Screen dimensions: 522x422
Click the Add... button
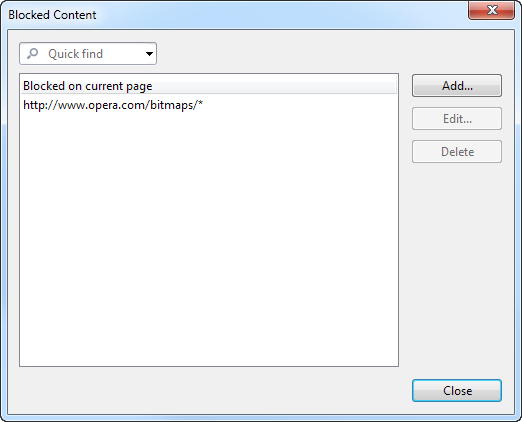[457, 86]
